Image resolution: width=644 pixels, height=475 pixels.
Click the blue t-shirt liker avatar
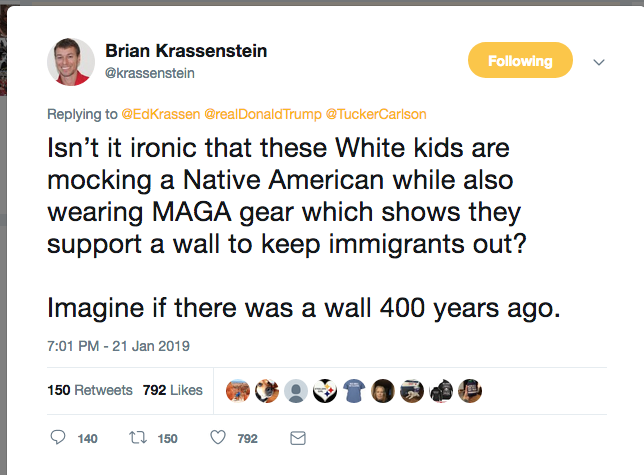click(354, 391)
